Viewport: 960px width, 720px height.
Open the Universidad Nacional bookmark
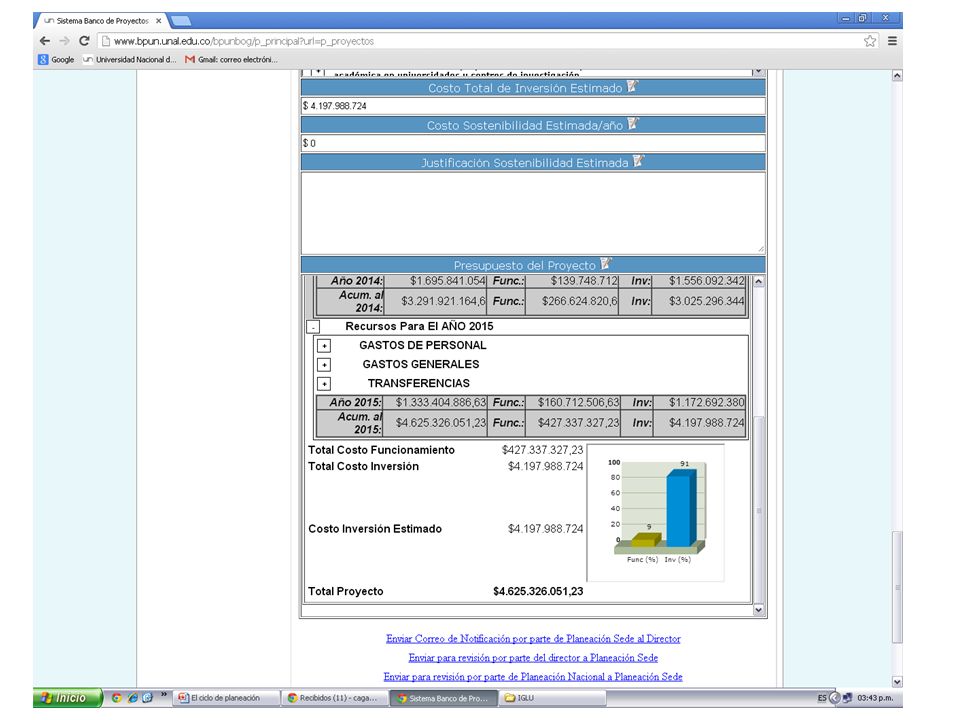(x=130, y=59)
